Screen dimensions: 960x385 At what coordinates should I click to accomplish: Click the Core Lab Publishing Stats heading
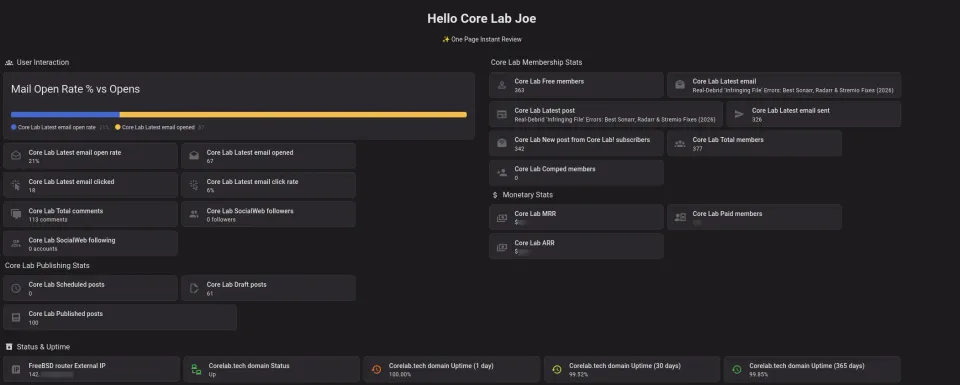(x=47, y=266)
